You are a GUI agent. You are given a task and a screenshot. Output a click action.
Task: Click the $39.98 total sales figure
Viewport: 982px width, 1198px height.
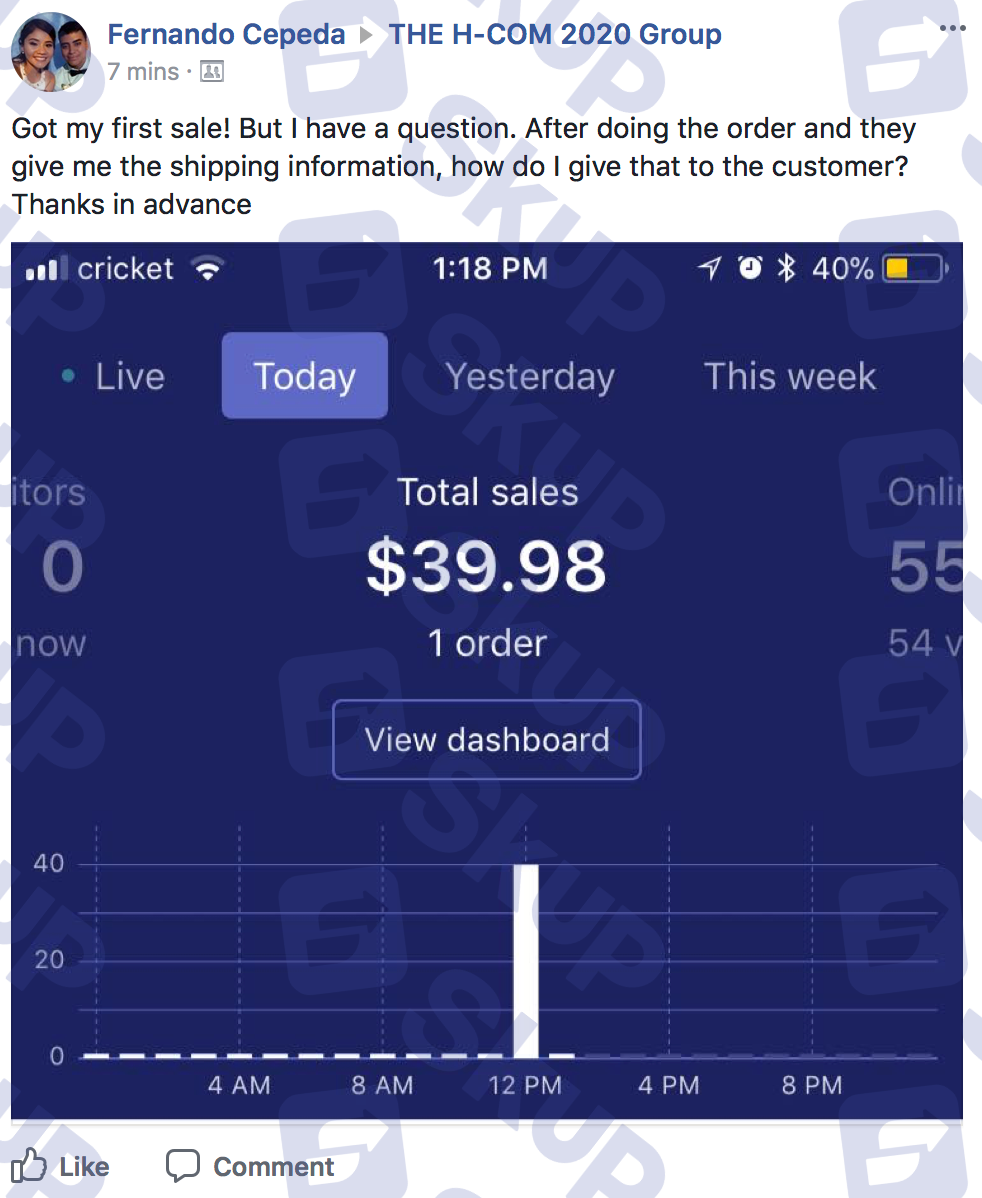coord(486,567)
